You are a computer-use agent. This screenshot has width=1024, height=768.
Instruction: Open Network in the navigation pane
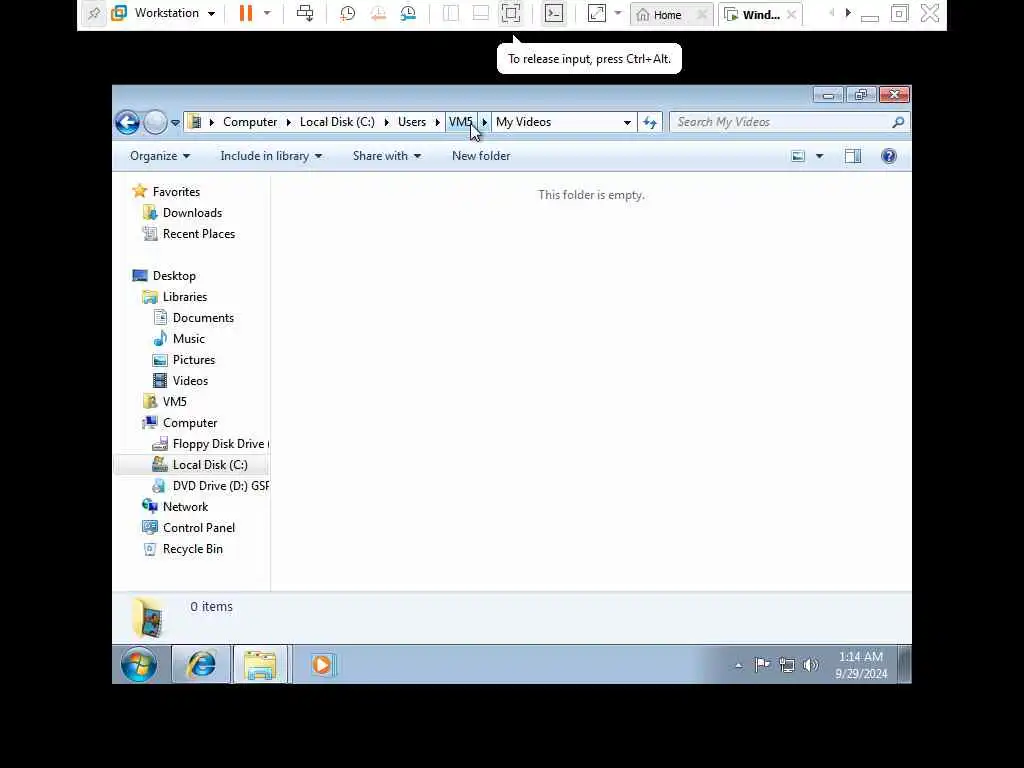185,507
